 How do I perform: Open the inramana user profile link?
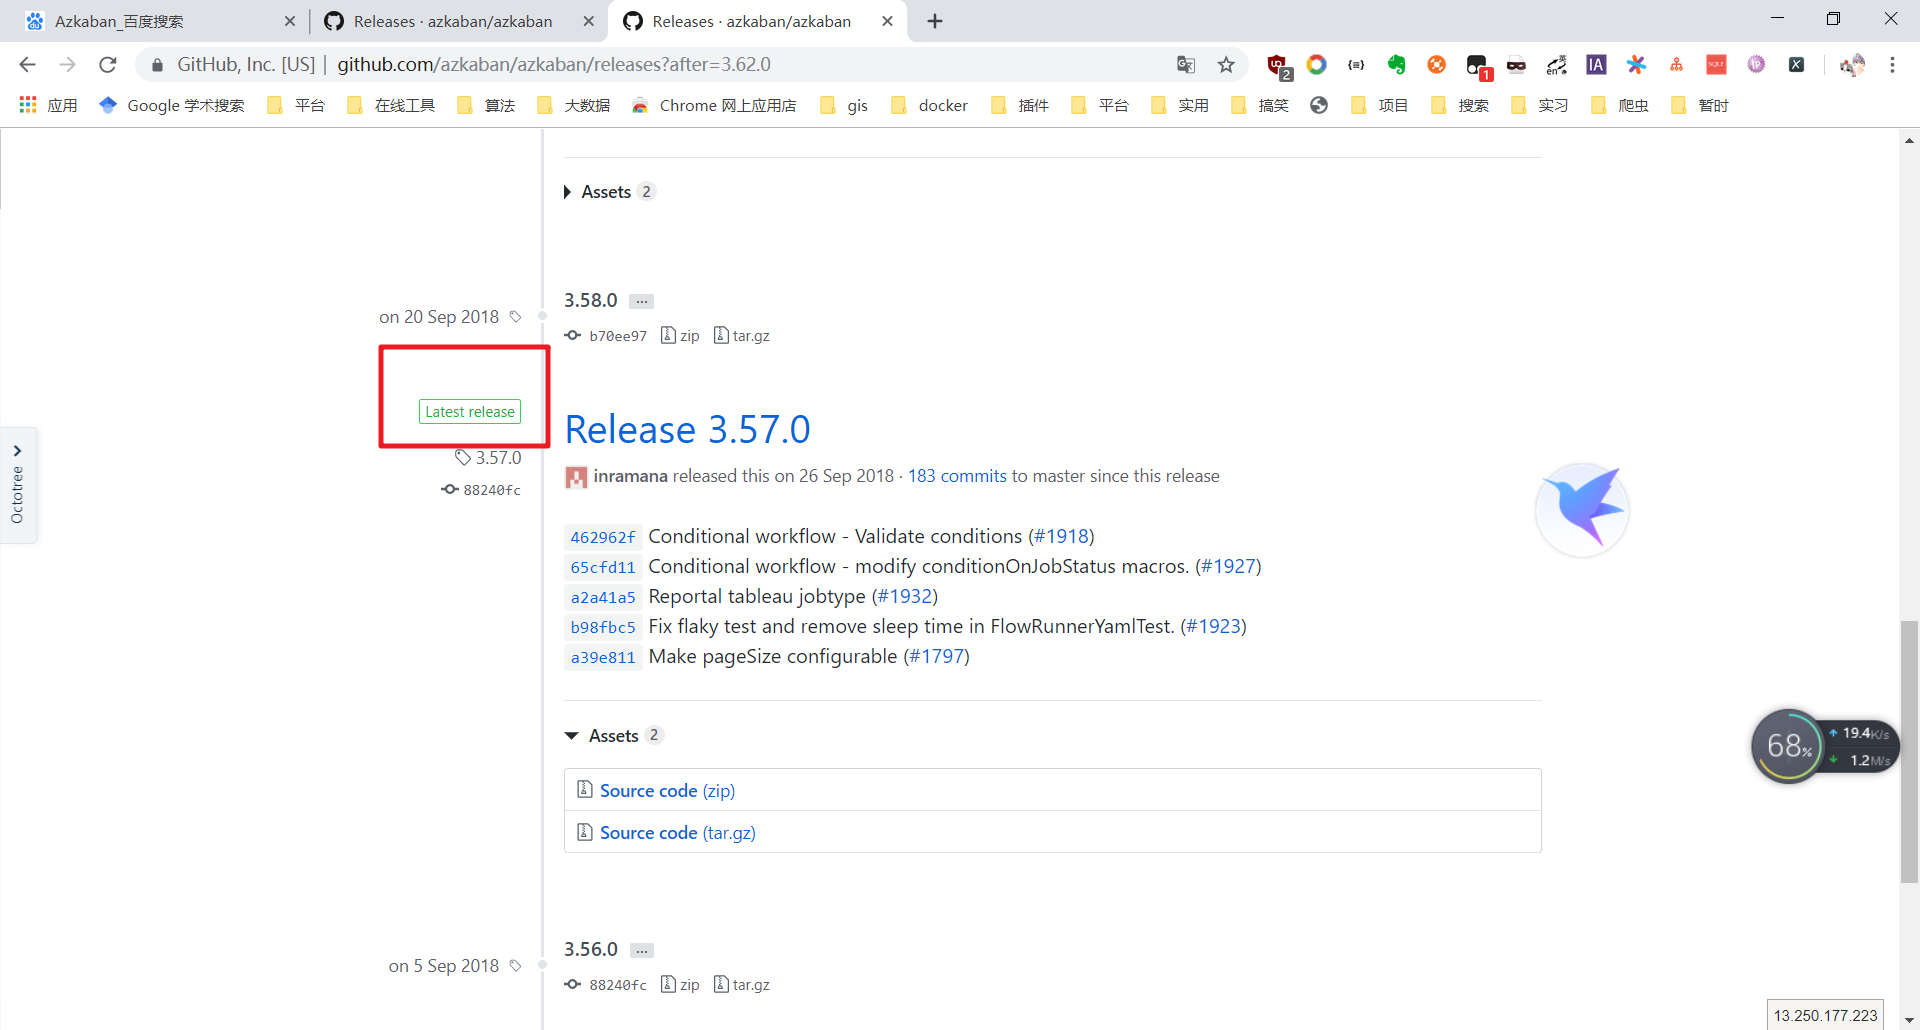[630, 476]
